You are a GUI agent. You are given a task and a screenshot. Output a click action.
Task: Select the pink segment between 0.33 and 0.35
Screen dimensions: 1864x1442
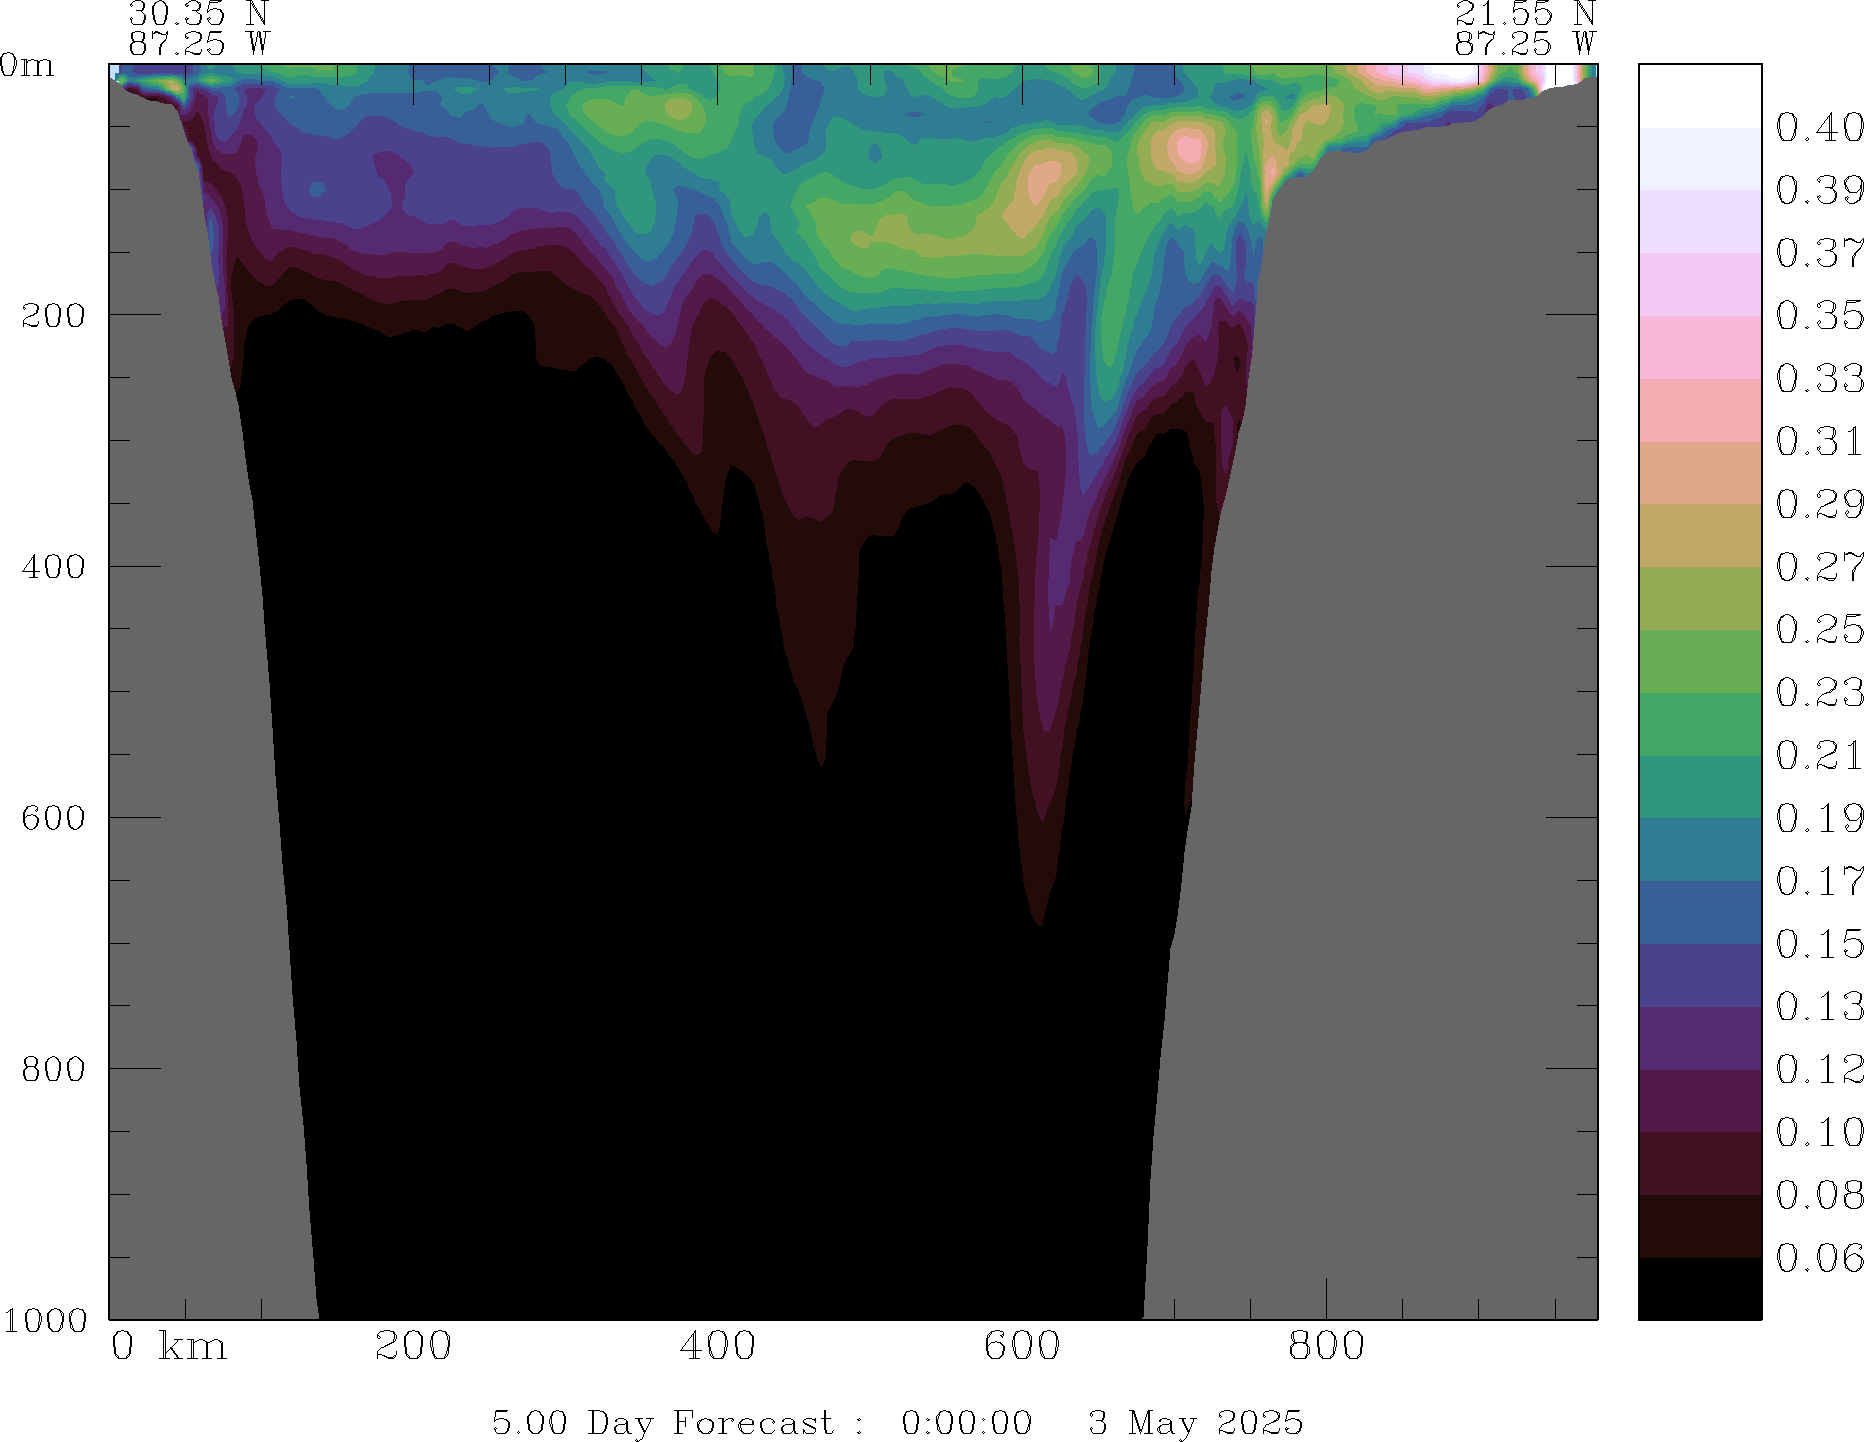point(1700,347)
